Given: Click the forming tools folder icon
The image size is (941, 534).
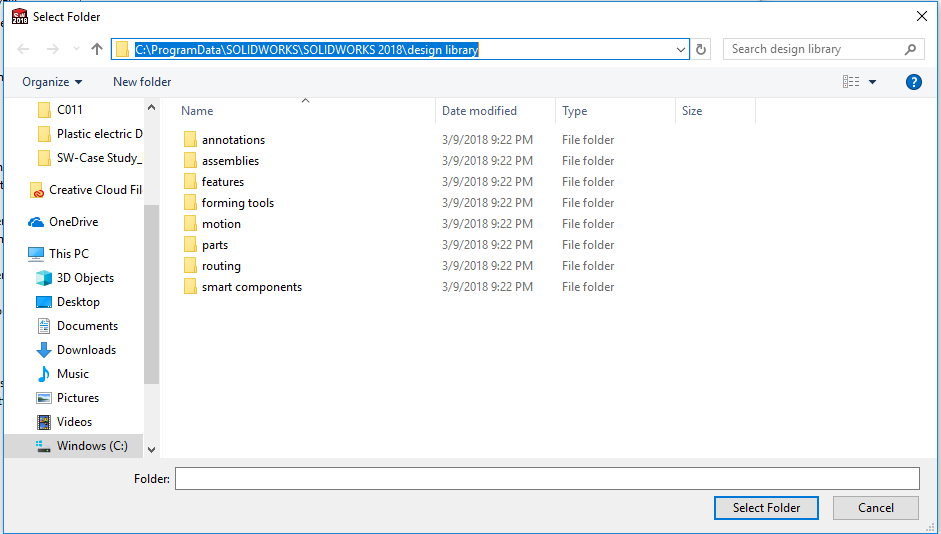Looking at the screenshot, I should coord(190,203).
